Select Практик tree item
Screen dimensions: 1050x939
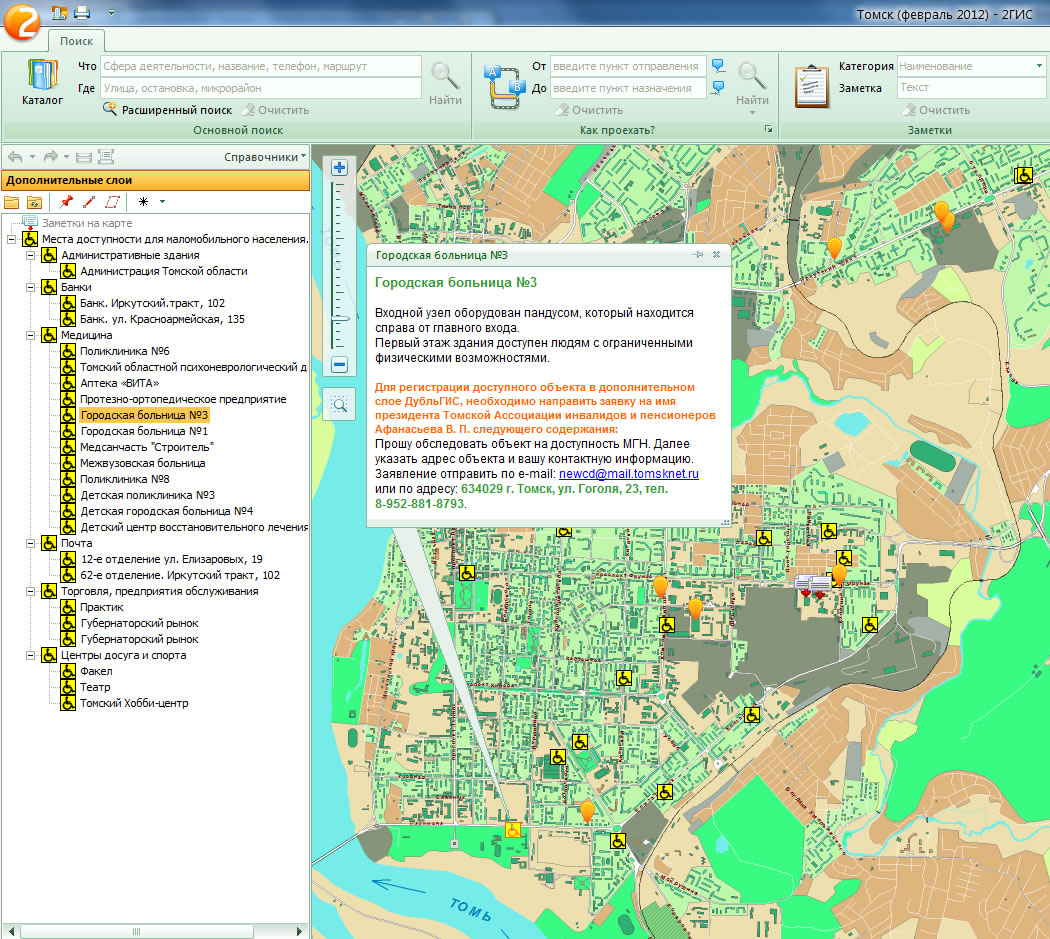pyautogui.click(x=102, y=607)
